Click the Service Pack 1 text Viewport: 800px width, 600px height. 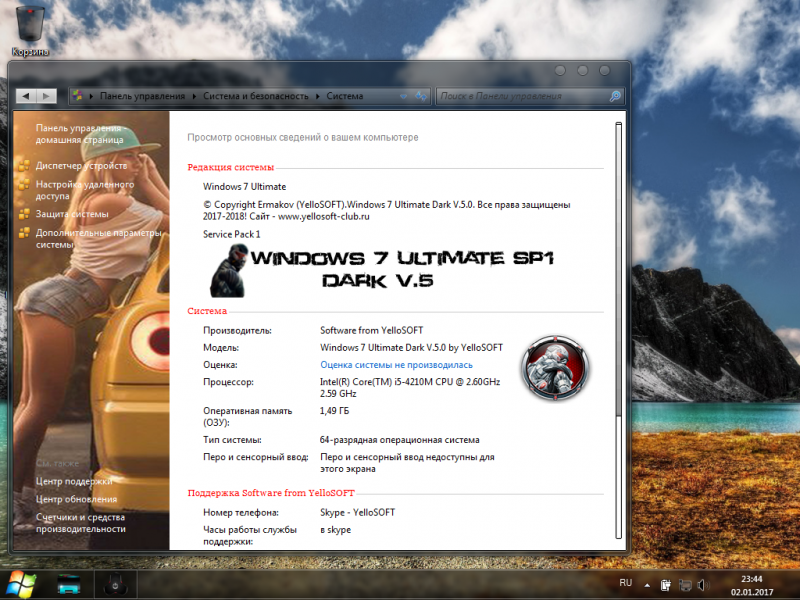point(232,234)
